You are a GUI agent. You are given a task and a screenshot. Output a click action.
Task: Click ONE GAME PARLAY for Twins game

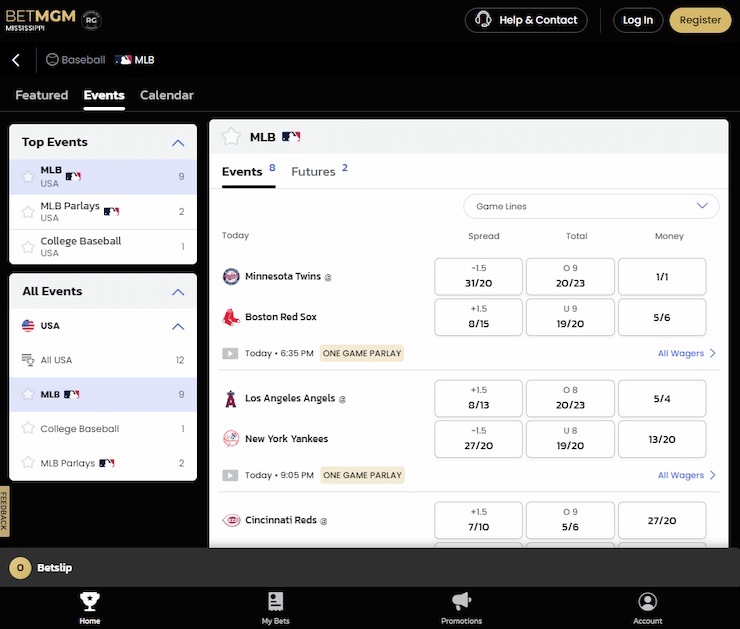362,353
